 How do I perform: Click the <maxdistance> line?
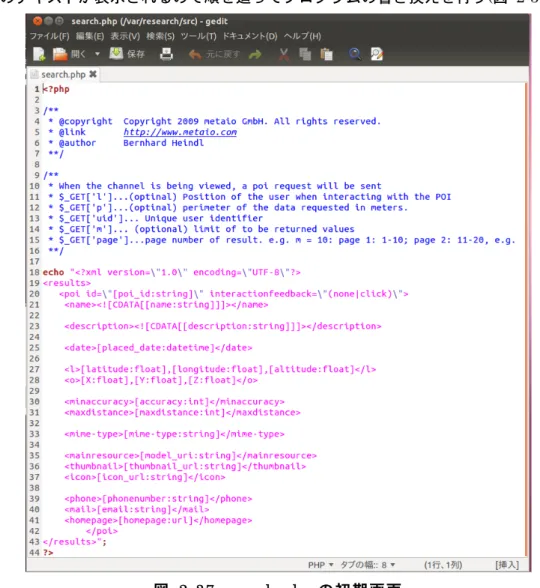(x=182, y=412)
